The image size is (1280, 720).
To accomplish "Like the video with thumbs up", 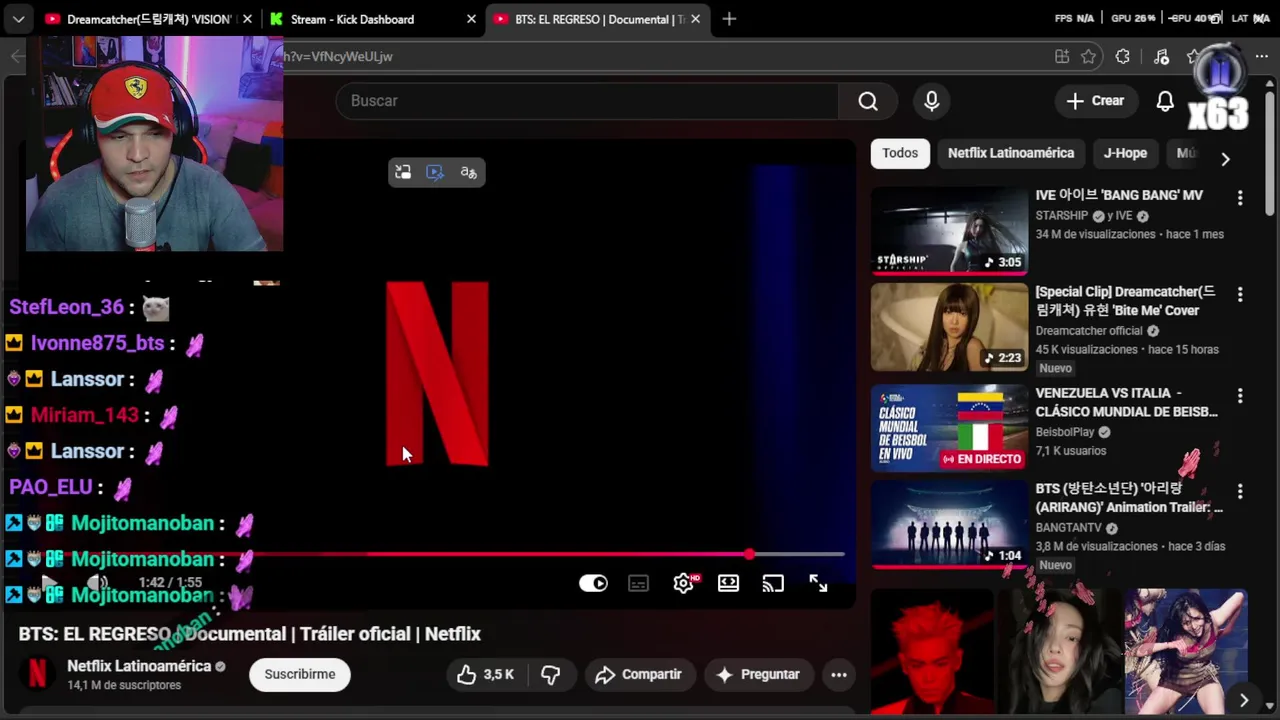I will click(x=486, y=675).
